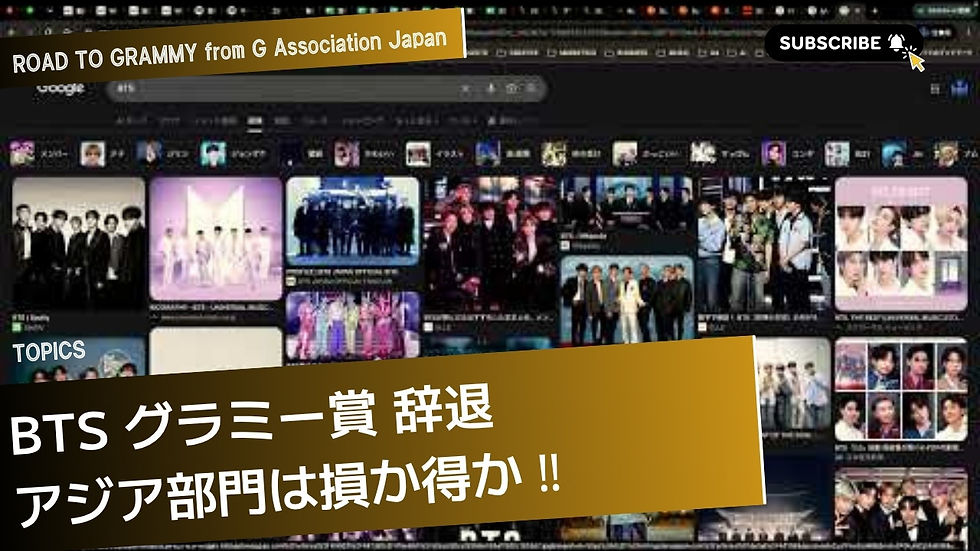Select the イラスト filter chip
Image resolution: width=980 pixels, height=551 pixels.
click(437, 154)
